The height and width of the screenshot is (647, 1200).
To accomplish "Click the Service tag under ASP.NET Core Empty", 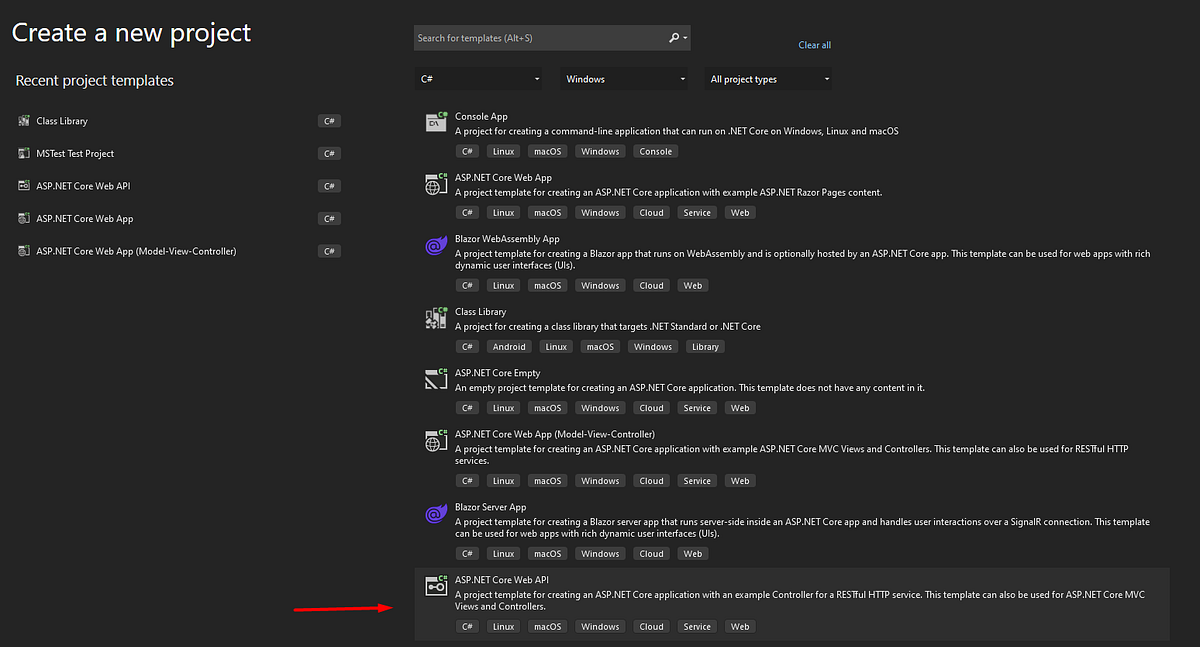I will [x=697, y=408].
